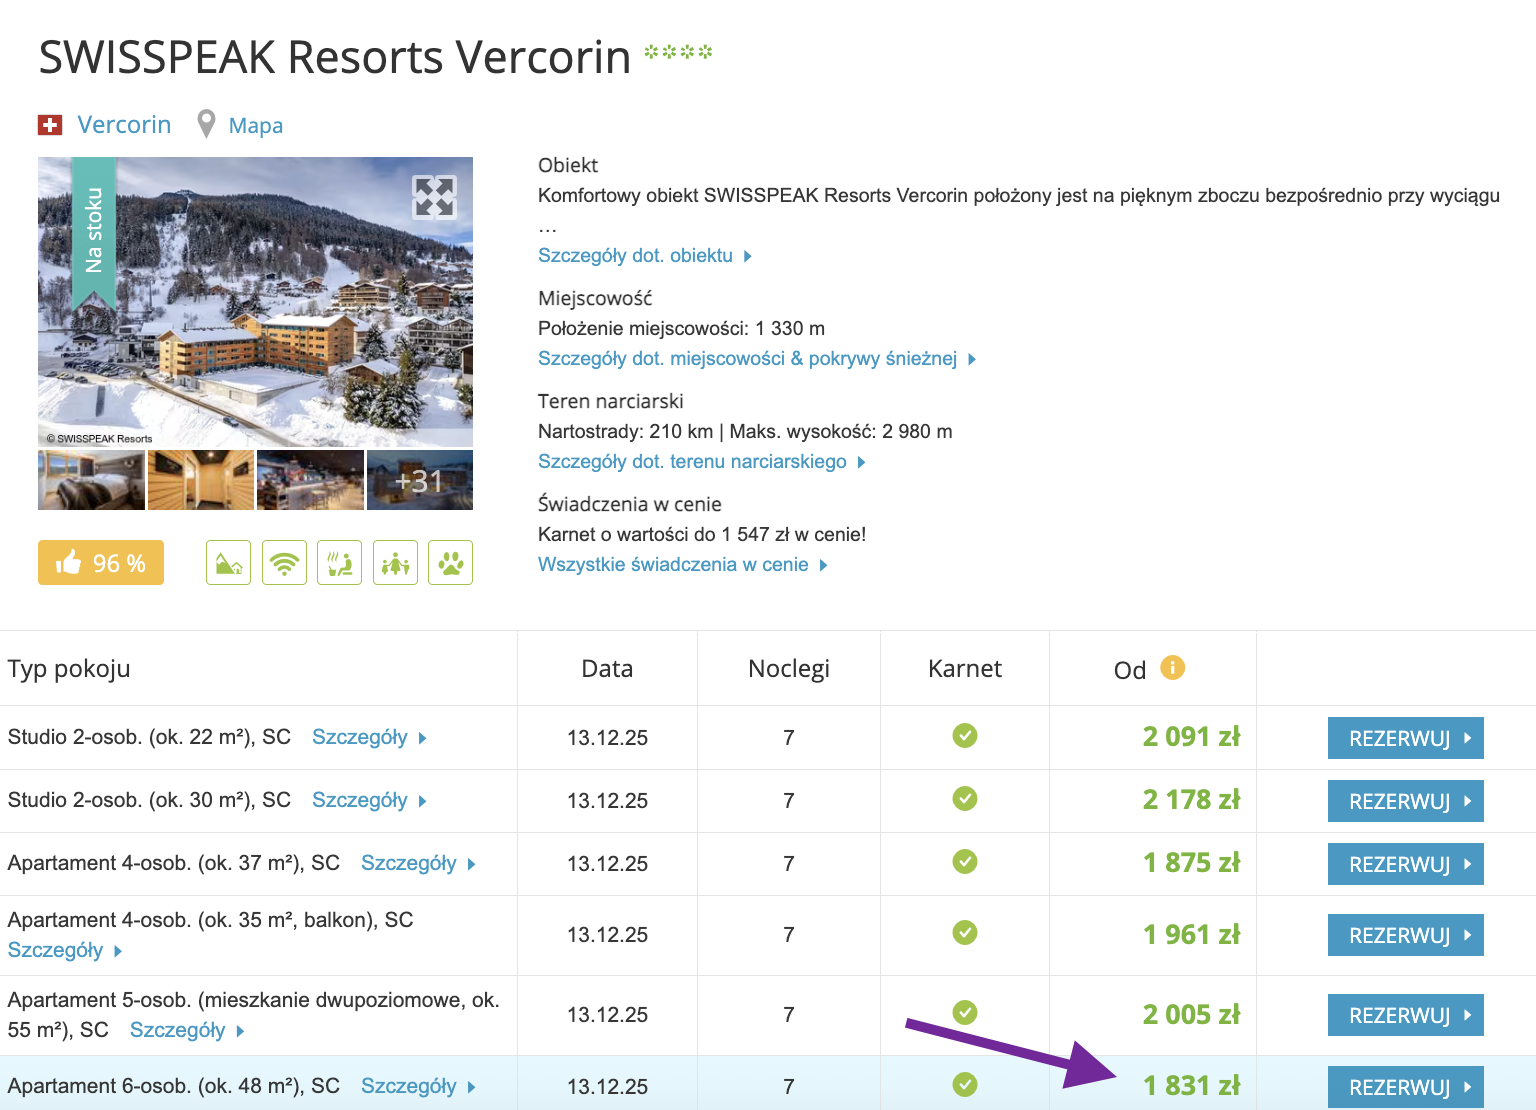Click the pets allowed paw icon
1536x1110 pixels.
click(450, 563)
